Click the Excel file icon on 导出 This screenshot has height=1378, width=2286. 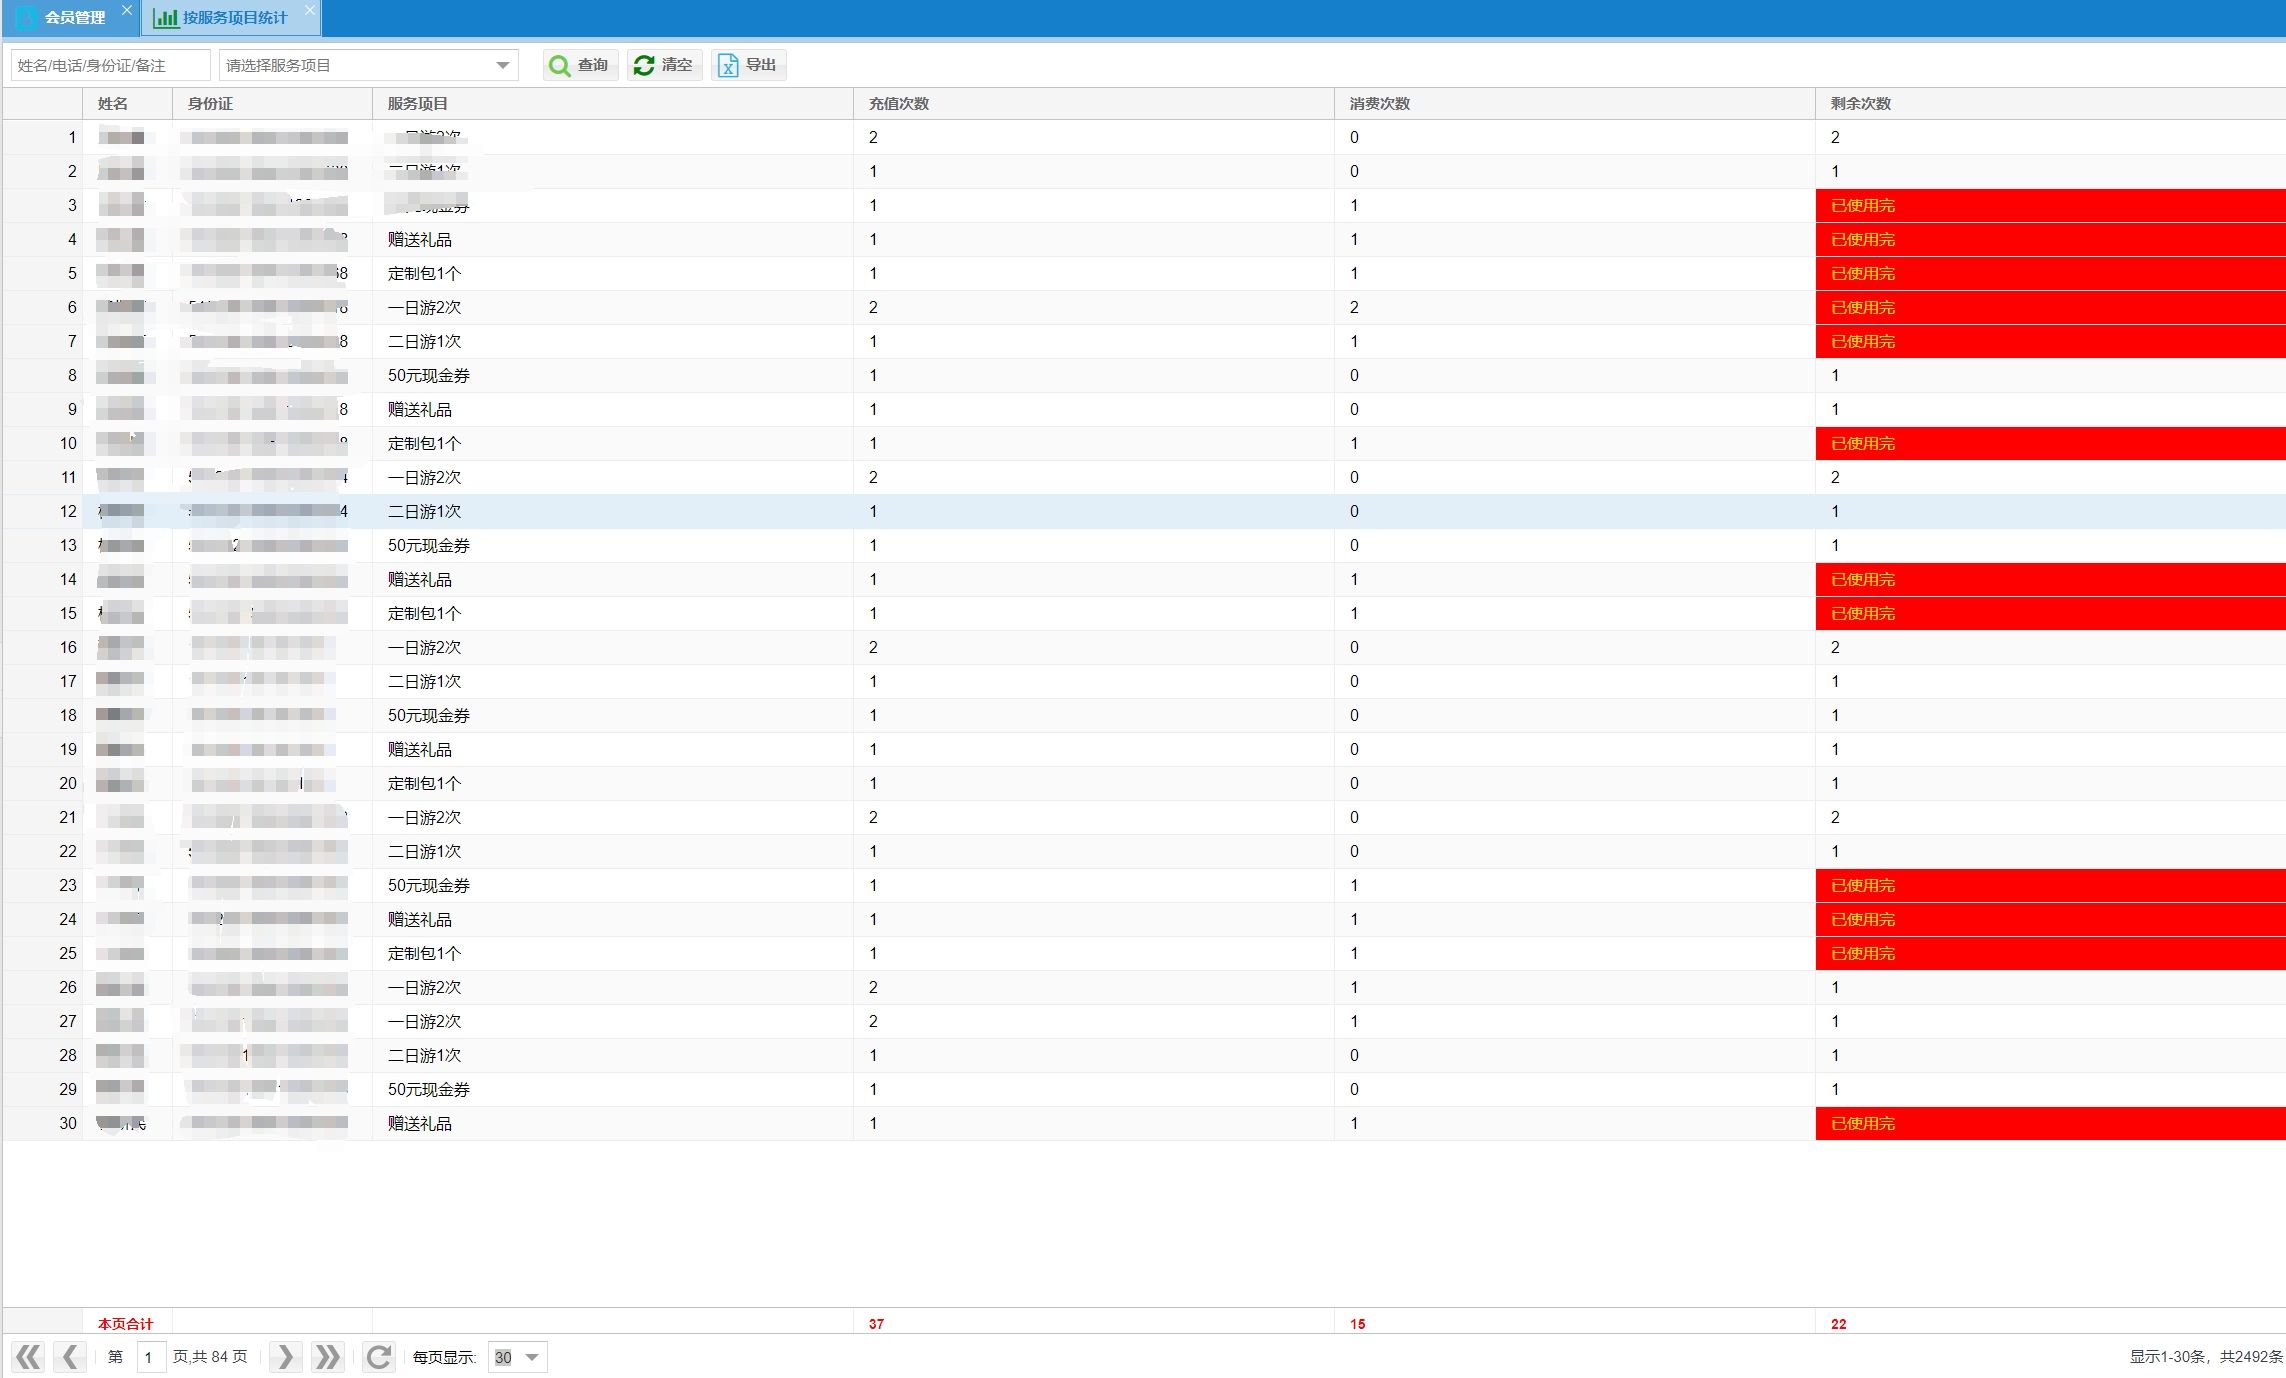[728, 65]
